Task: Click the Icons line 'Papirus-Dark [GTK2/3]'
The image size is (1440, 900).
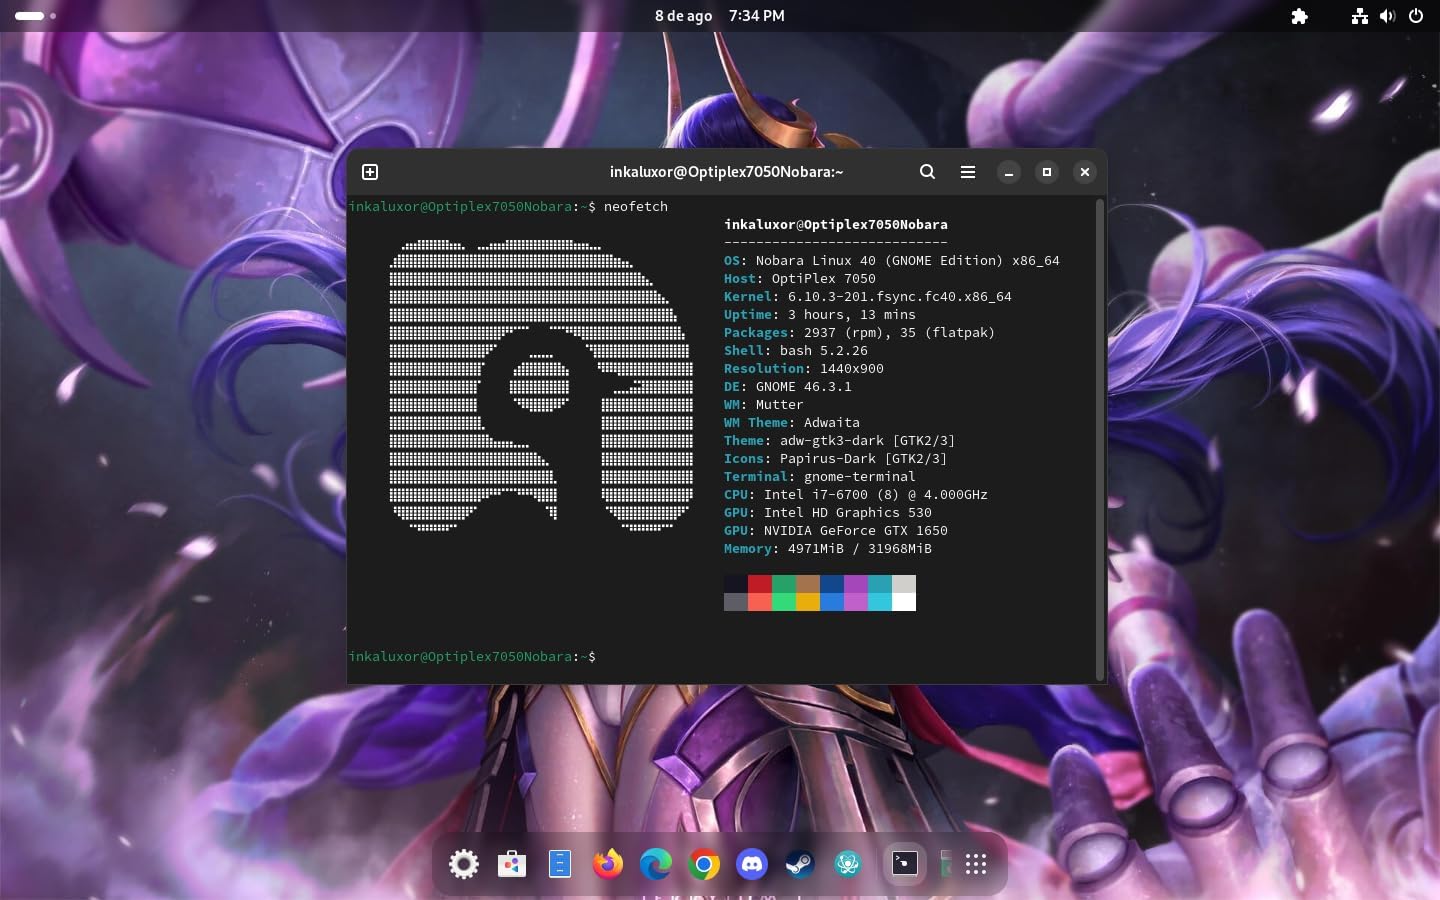Action: tap(836, 458)
